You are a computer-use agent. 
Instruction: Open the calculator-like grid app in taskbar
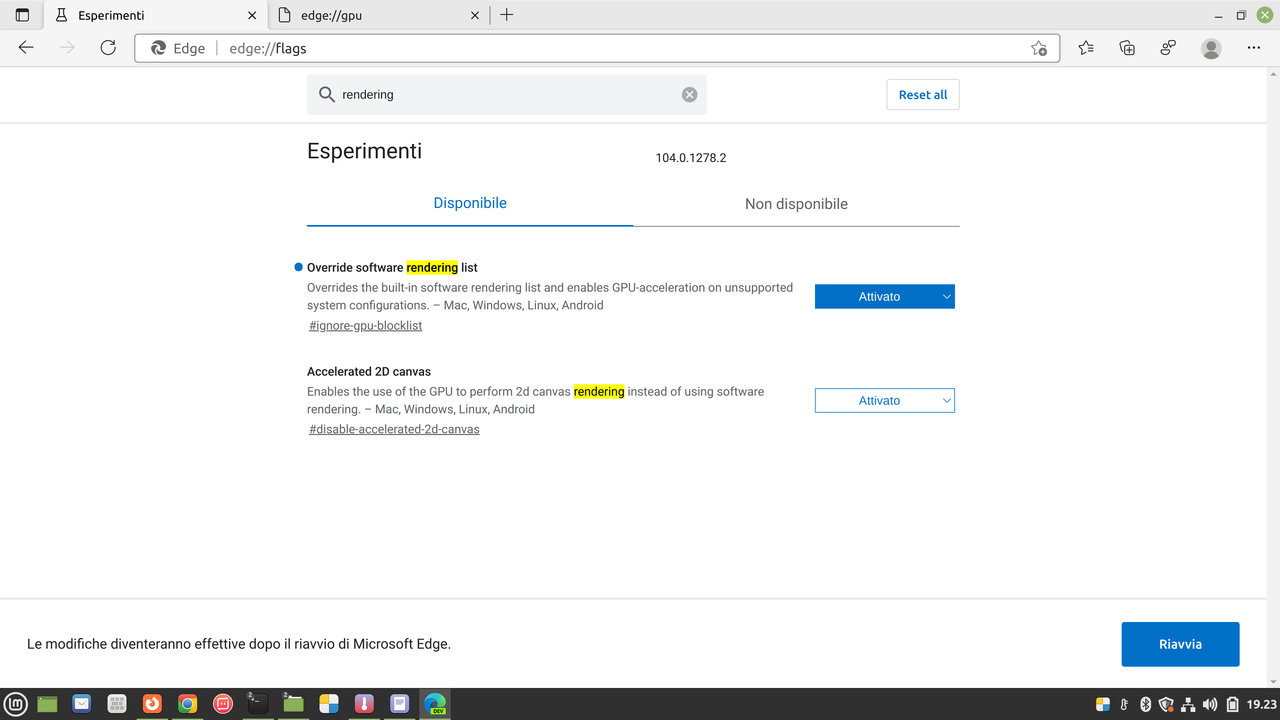[117, 704]
